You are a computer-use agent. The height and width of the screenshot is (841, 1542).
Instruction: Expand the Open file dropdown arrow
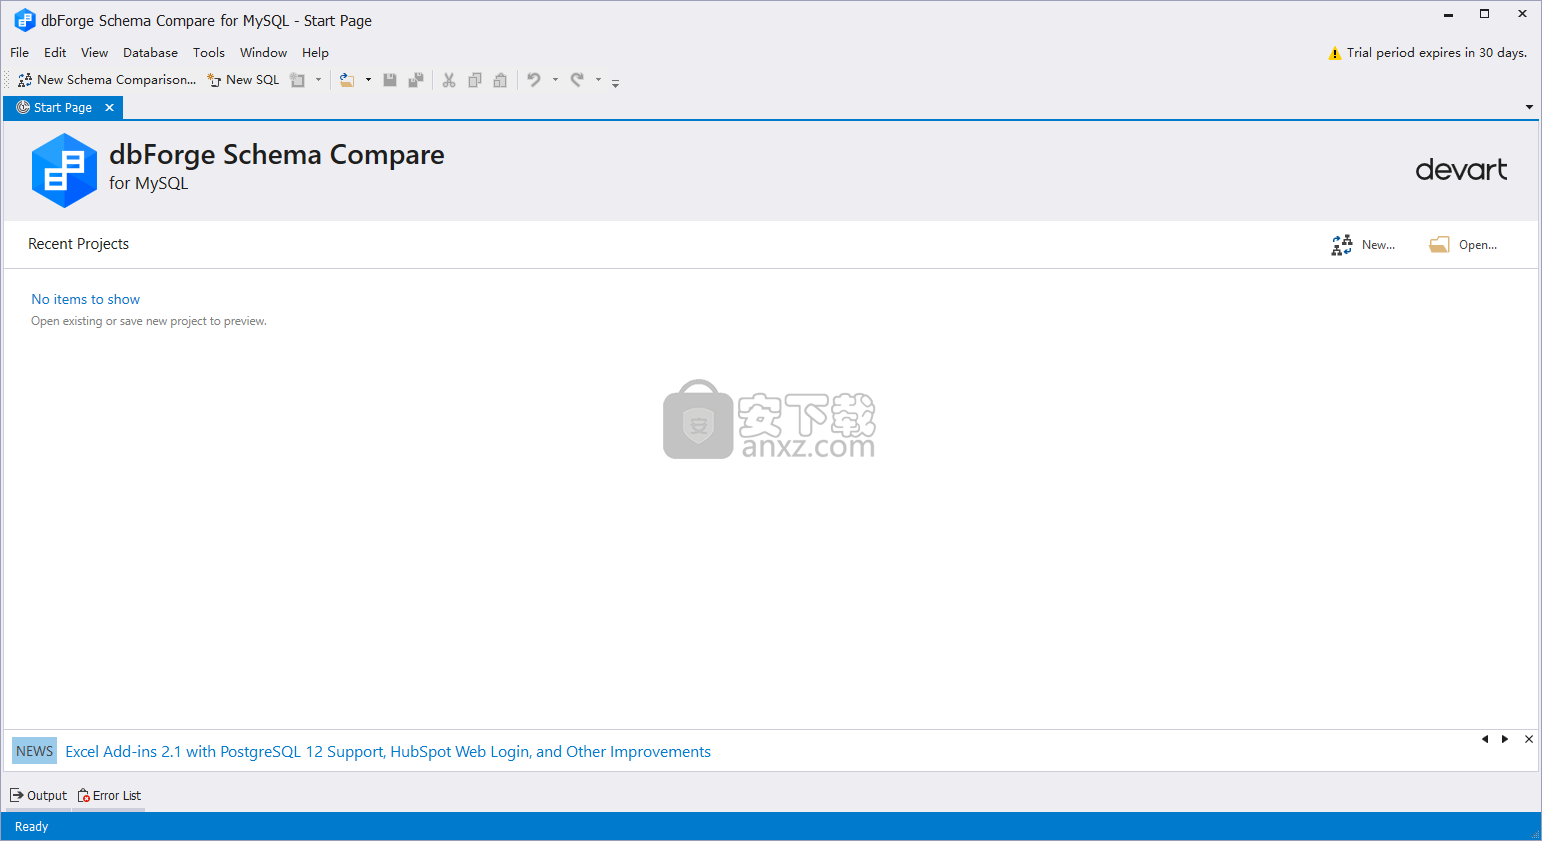coord(368,80)
